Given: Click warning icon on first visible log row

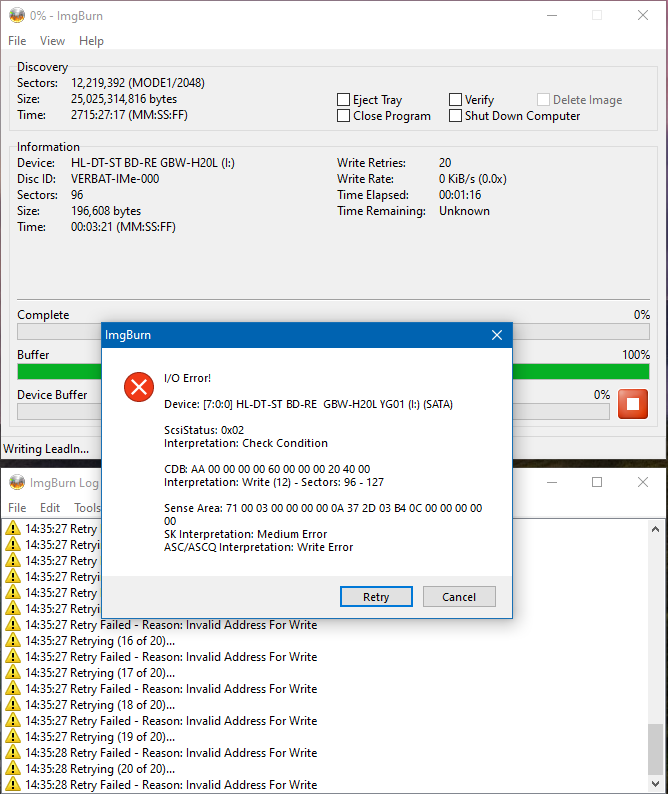Looking at the screenshot, I should (13, 528).
